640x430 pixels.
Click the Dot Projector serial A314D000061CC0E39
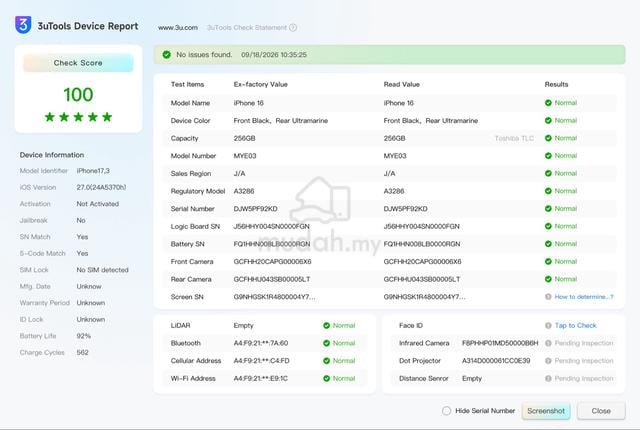pos(496,361)
